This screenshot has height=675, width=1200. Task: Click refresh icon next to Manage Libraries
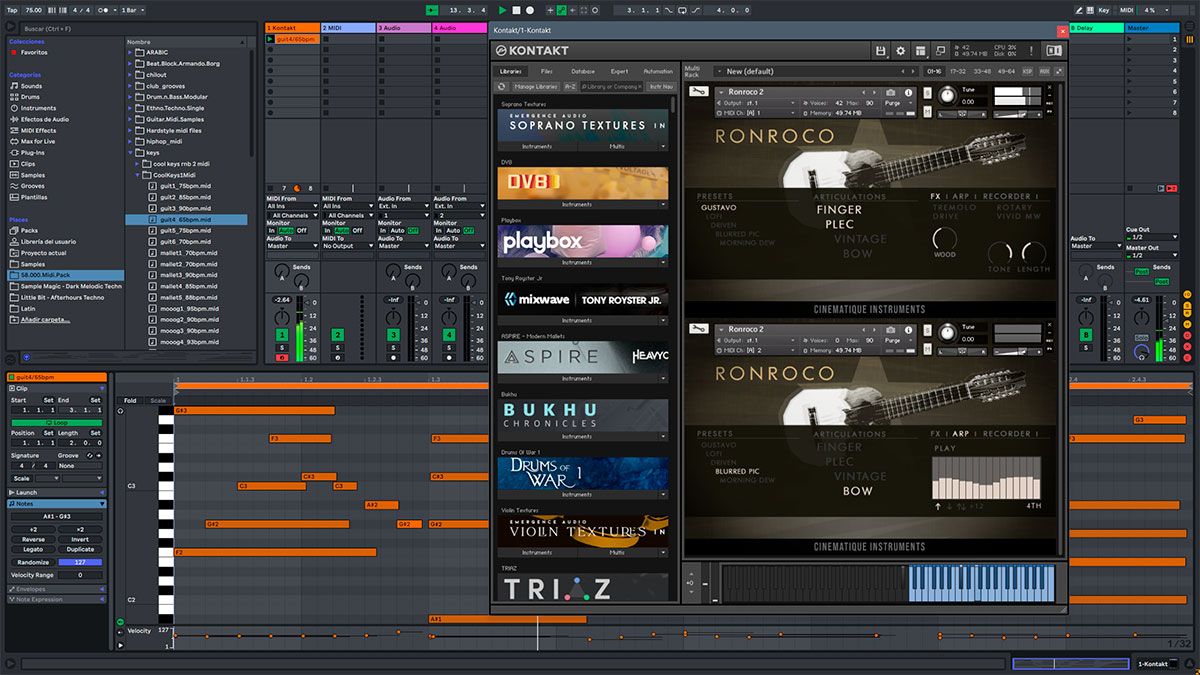point(502,87)
